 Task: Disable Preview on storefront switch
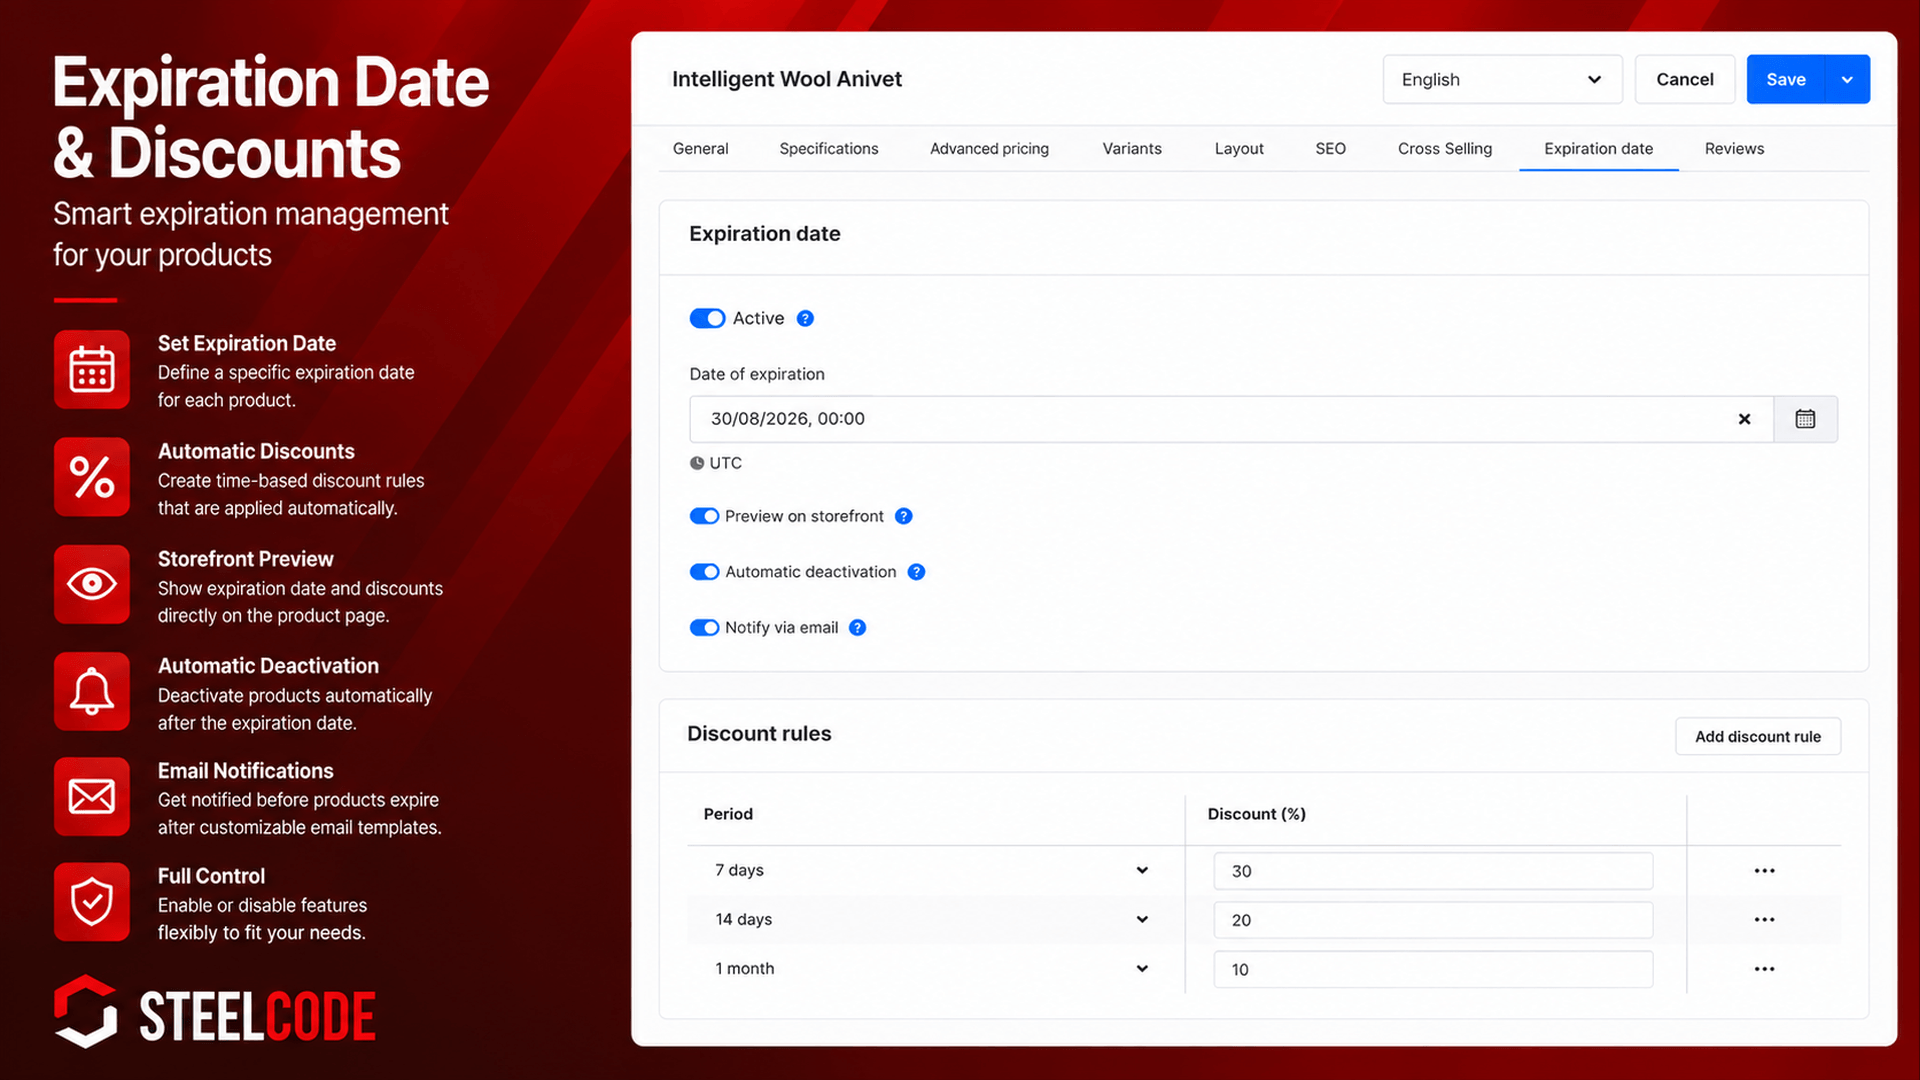point(704,516)
